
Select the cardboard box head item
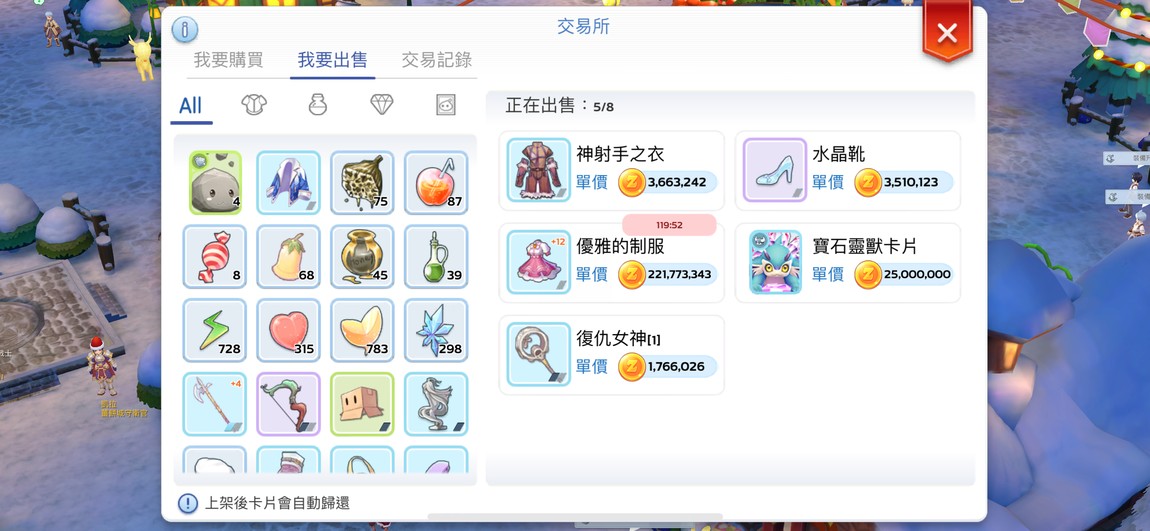(362, 404)
